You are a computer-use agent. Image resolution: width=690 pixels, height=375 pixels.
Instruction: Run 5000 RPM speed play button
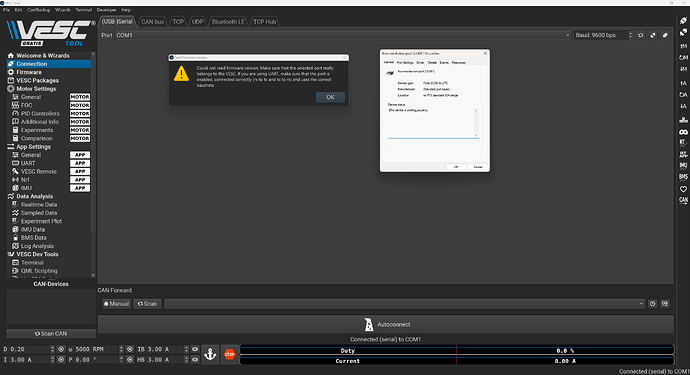pos(130,349)
